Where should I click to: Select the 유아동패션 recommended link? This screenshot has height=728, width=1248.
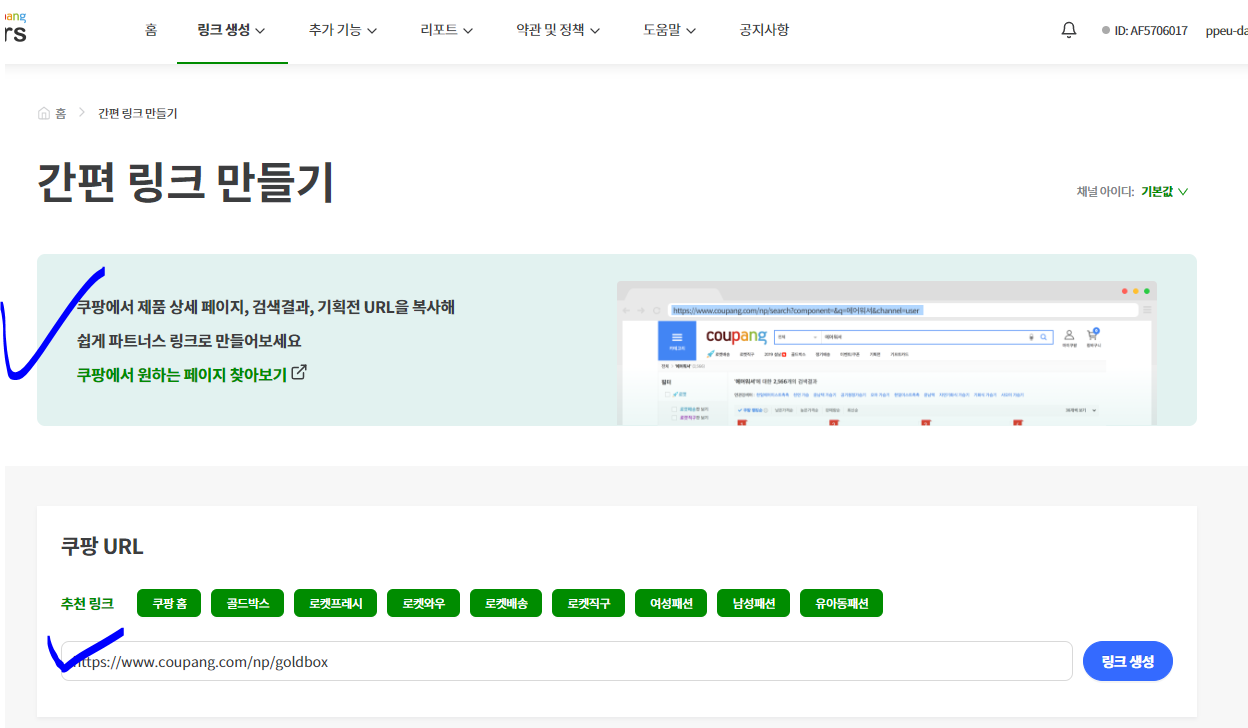tap(841, 603)
